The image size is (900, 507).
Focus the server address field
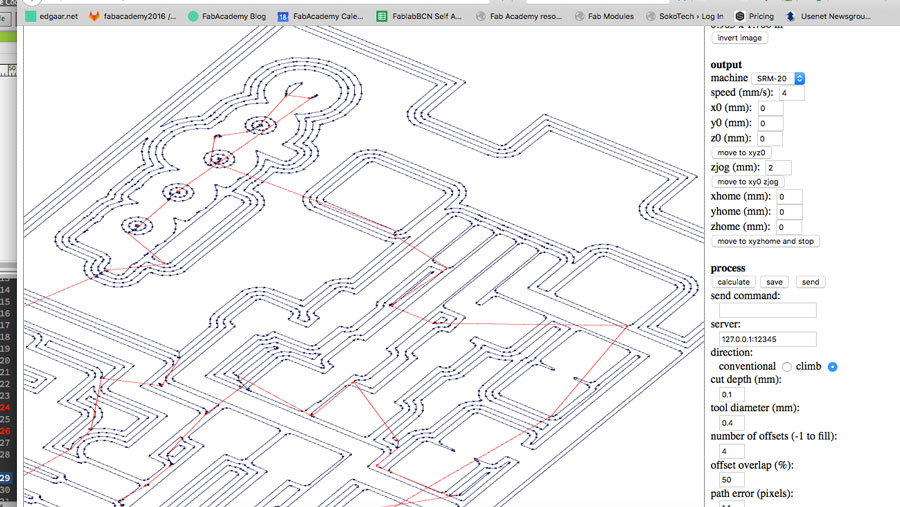(x=767, y=339)
